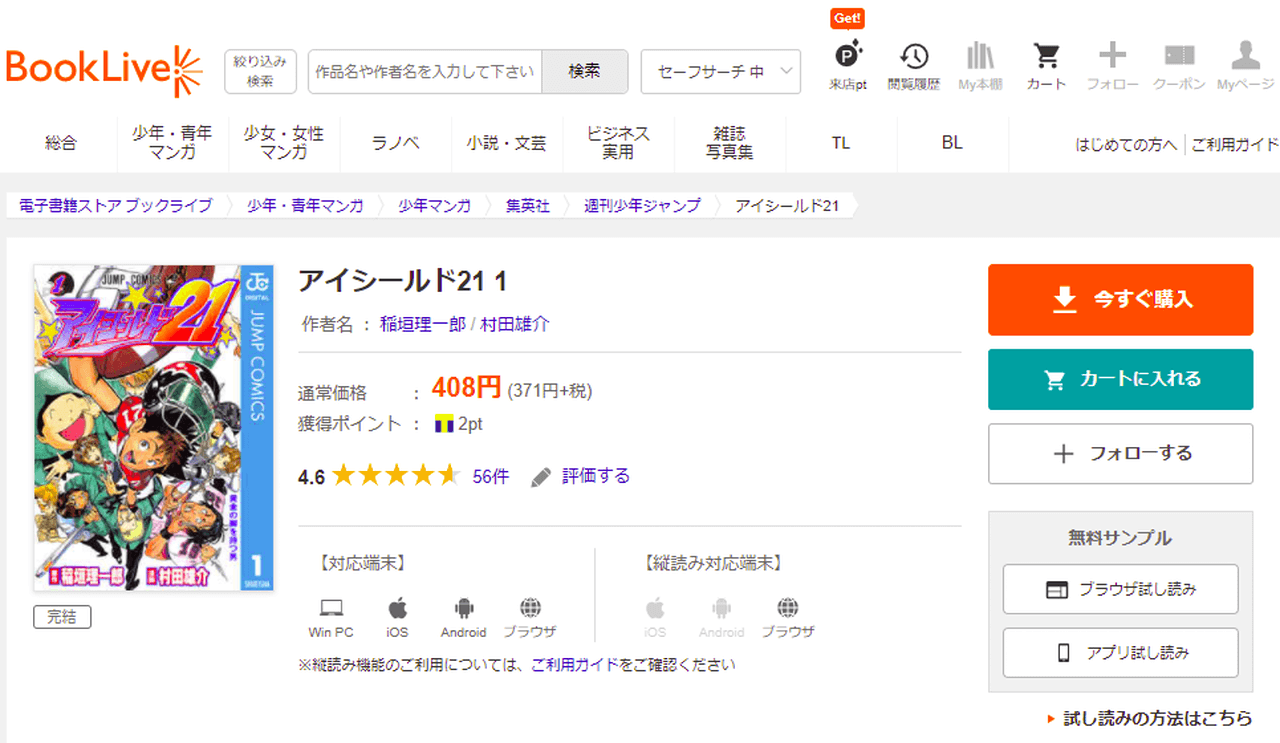Click the 評価する pencil rating link
Viewport: 1280px width, 743px height.
tap(581, 476)
